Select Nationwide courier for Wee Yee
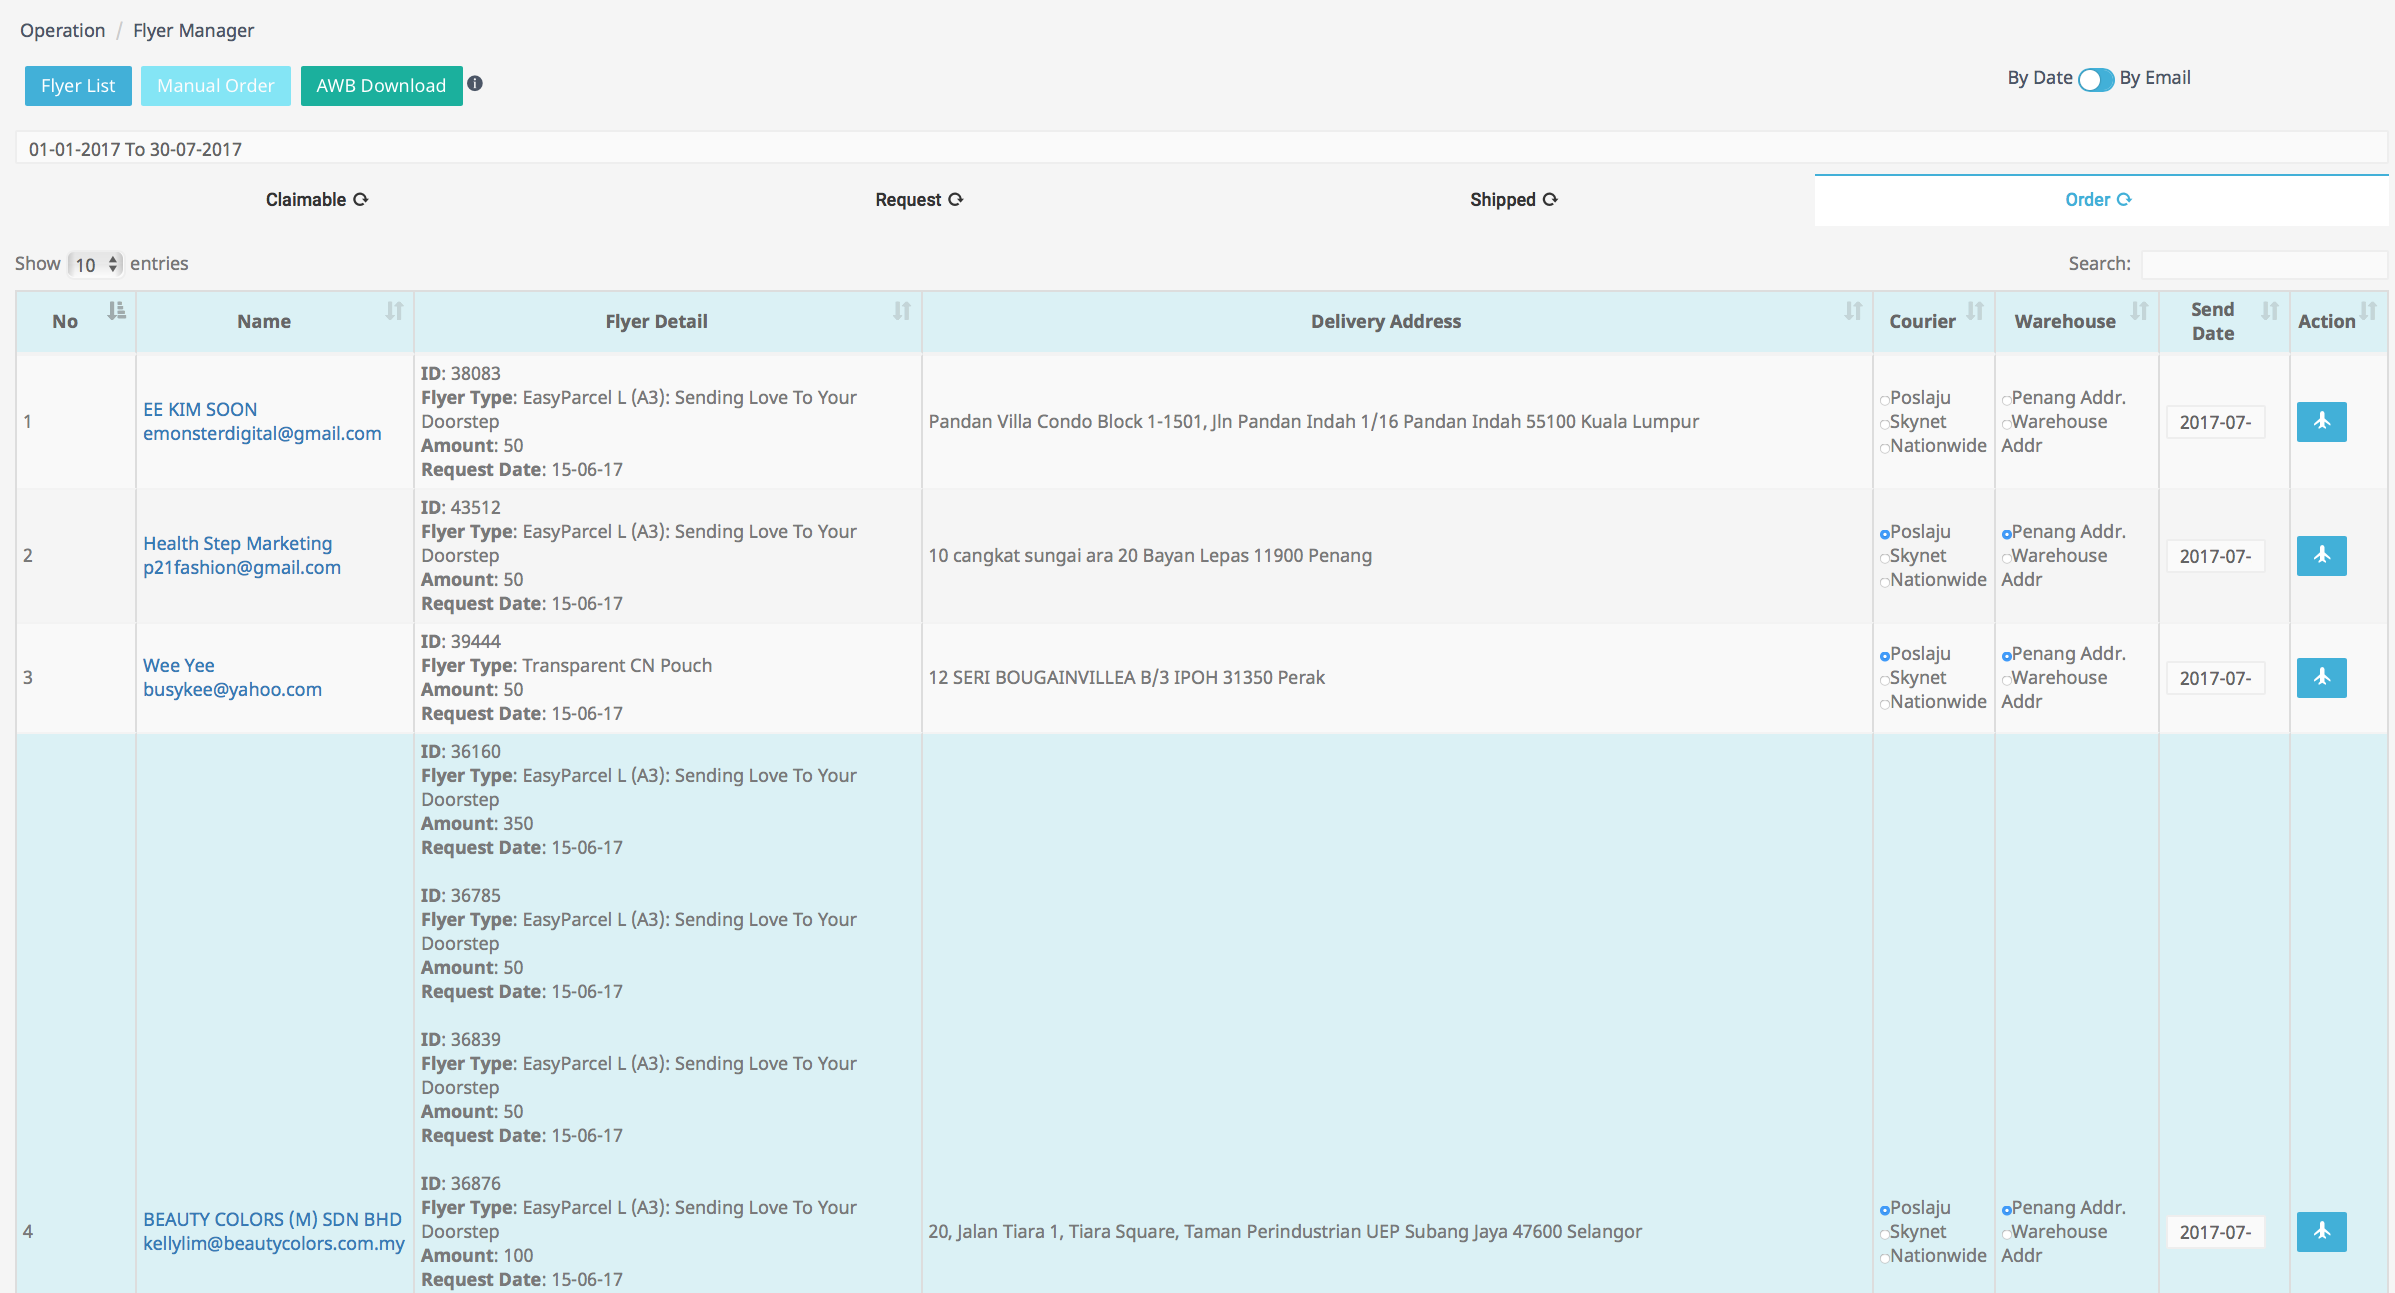The height and width of the screenshot is (1293, 2395). pos(1885,704)
